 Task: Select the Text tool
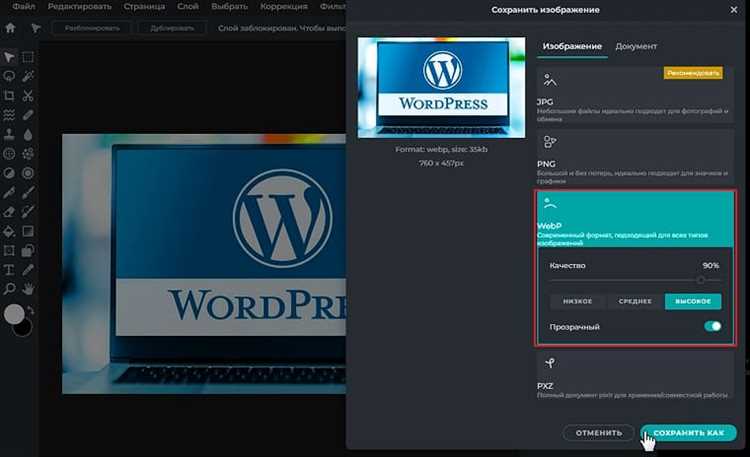(9, 269)
